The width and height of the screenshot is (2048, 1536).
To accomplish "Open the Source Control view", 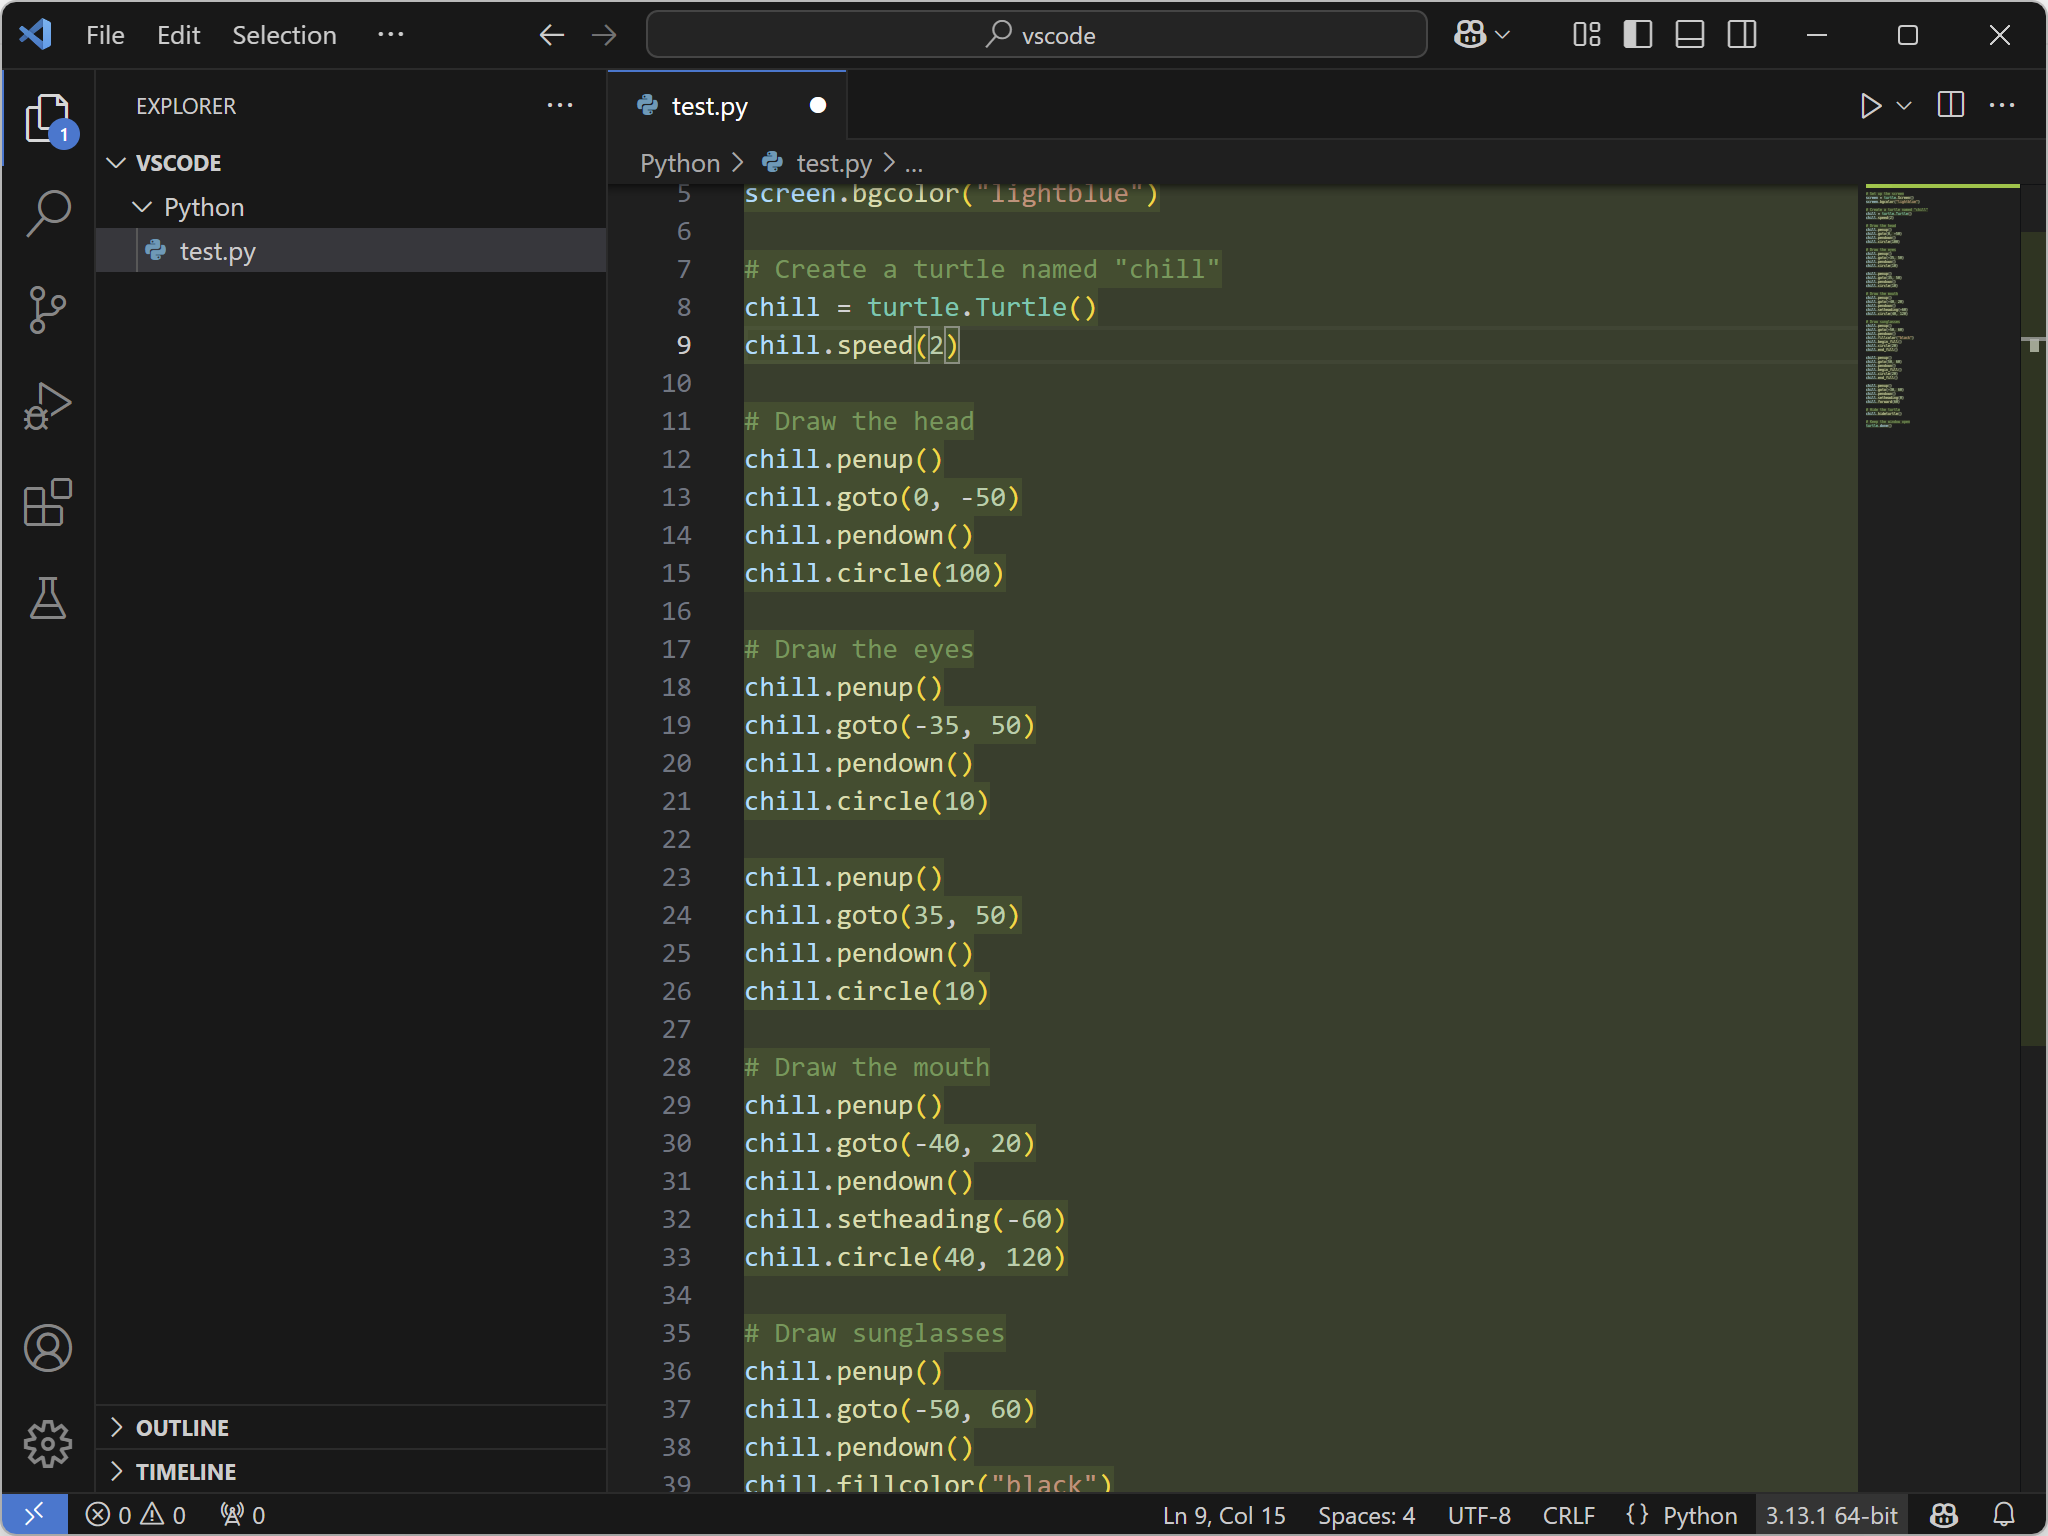I will (x=47, y=310).
